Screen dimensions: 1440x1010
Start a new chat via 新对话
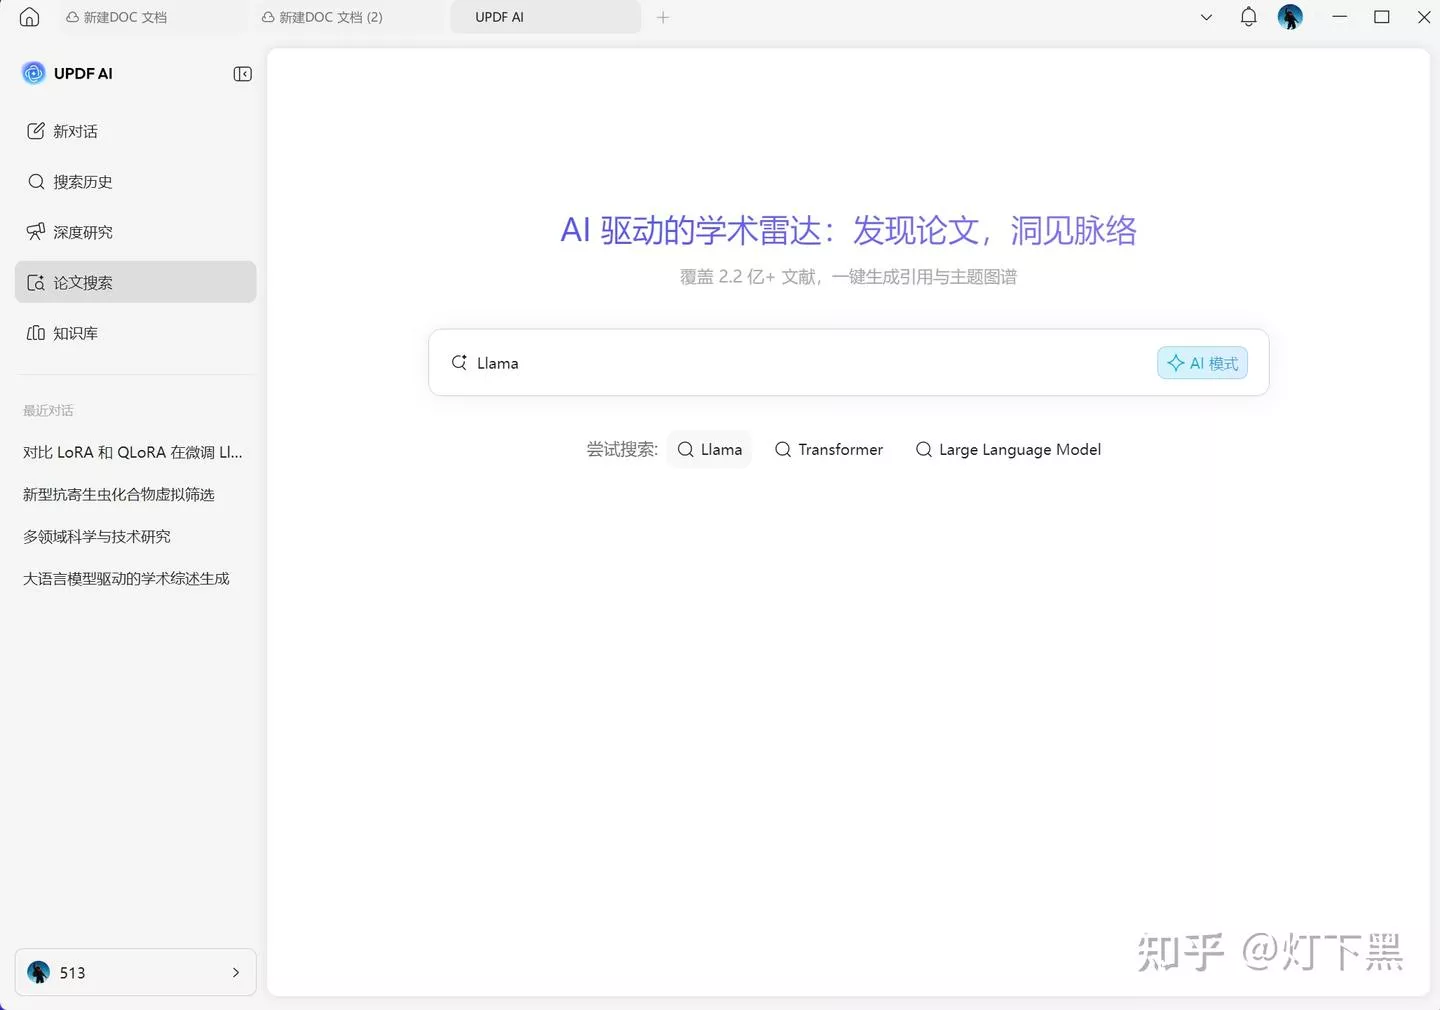[74, 131]
